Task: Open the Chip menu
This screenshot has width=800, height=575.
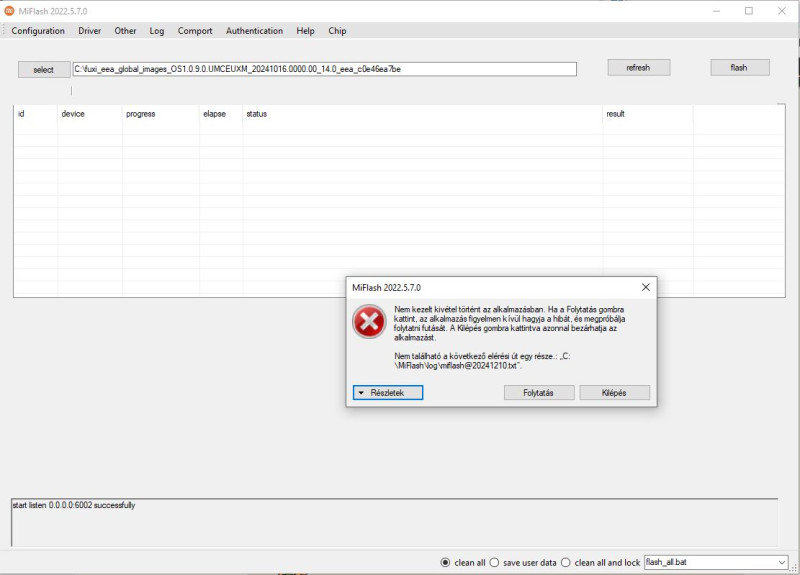Action: click(337, 31)
